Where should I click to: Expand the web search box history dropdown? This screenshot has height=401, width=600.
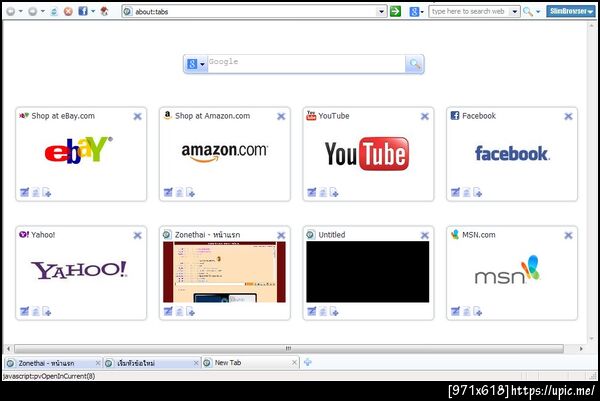coord(515,11)
